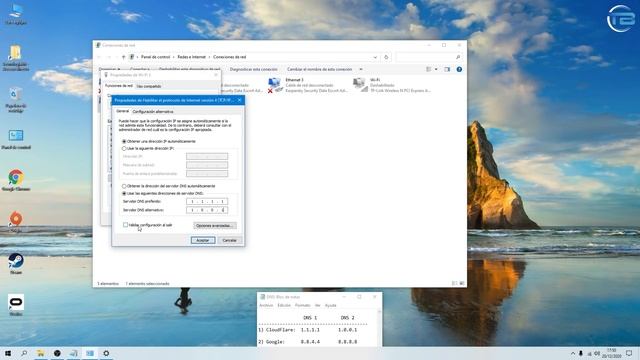Open the Origin desktop shortcut

click(16, 222)
